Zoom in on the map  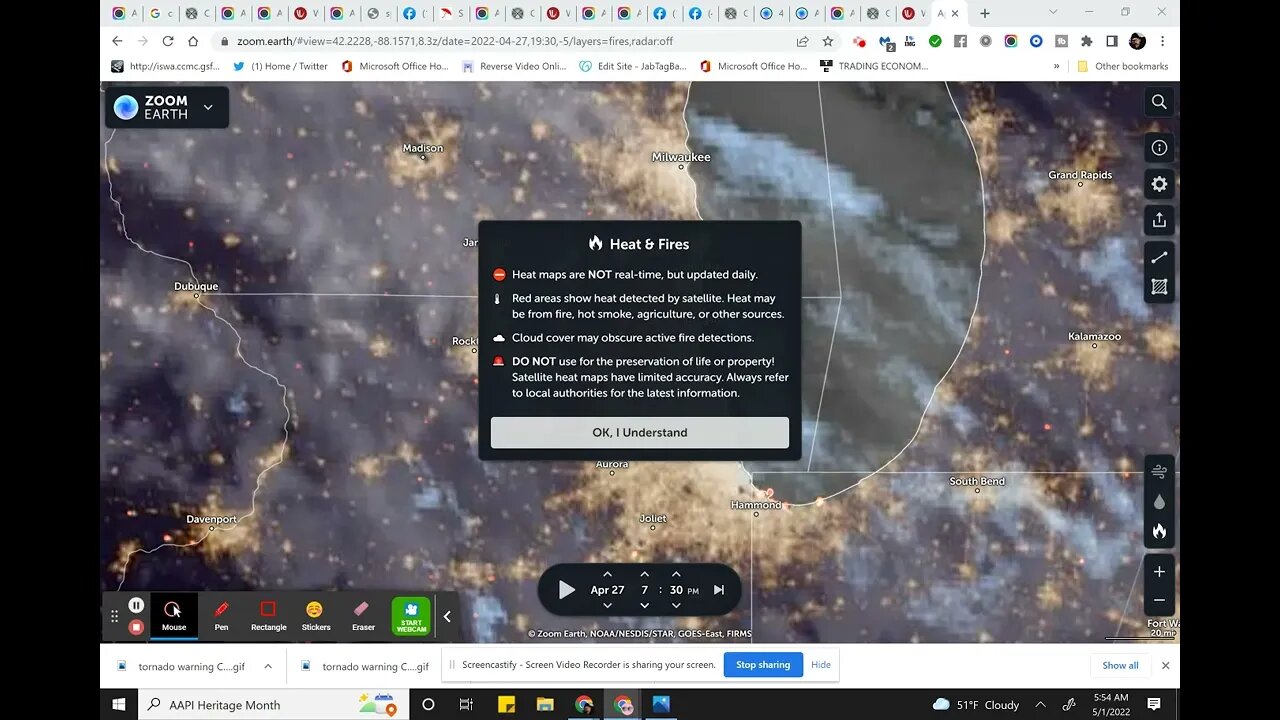click(x=1159, y=572)
